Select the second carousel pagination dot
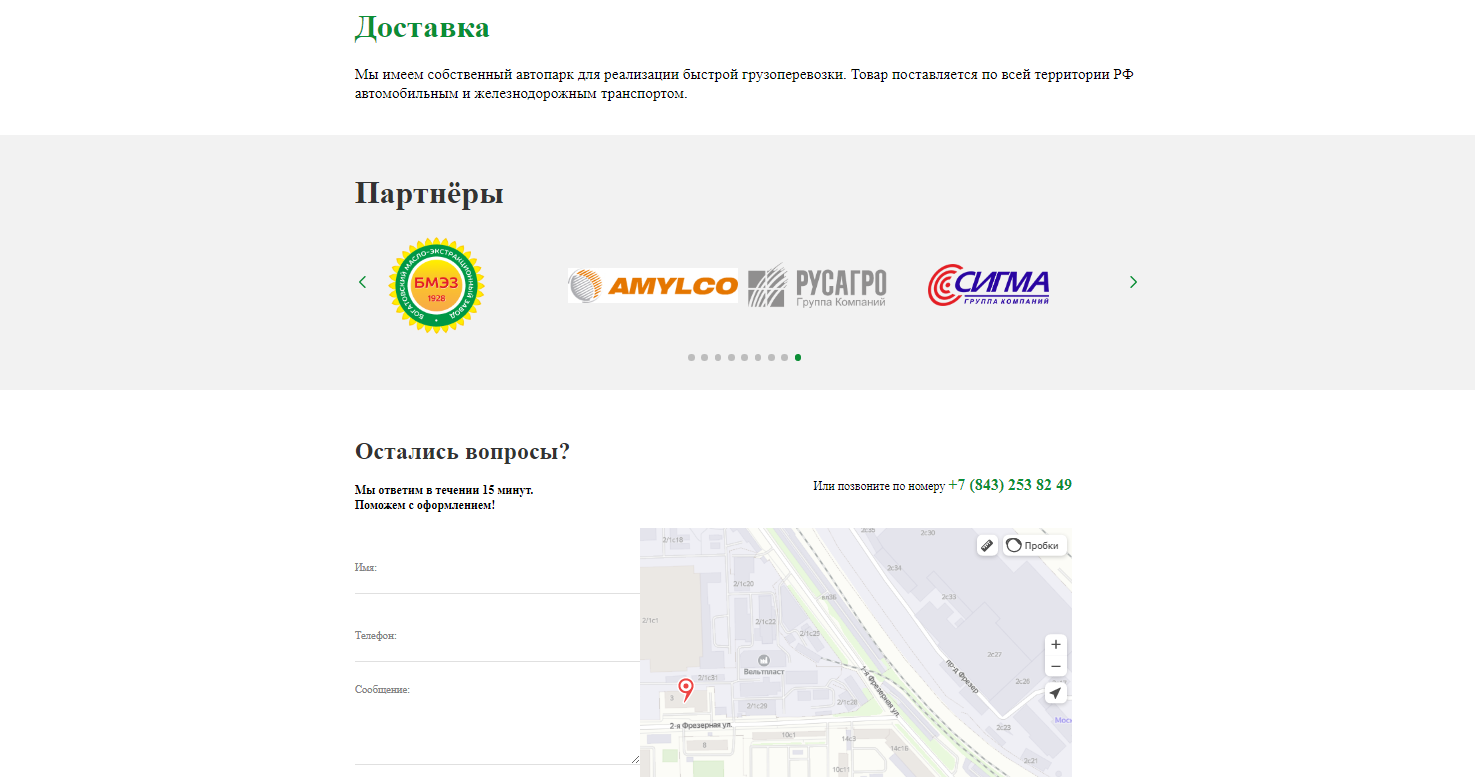 (704, 357)
